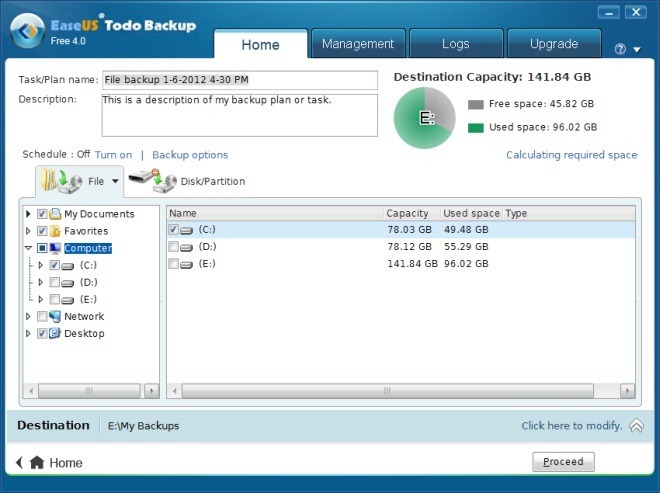Click the back arrow beside Home
Screen dimensions: 660x493
(x=19, y=462)
